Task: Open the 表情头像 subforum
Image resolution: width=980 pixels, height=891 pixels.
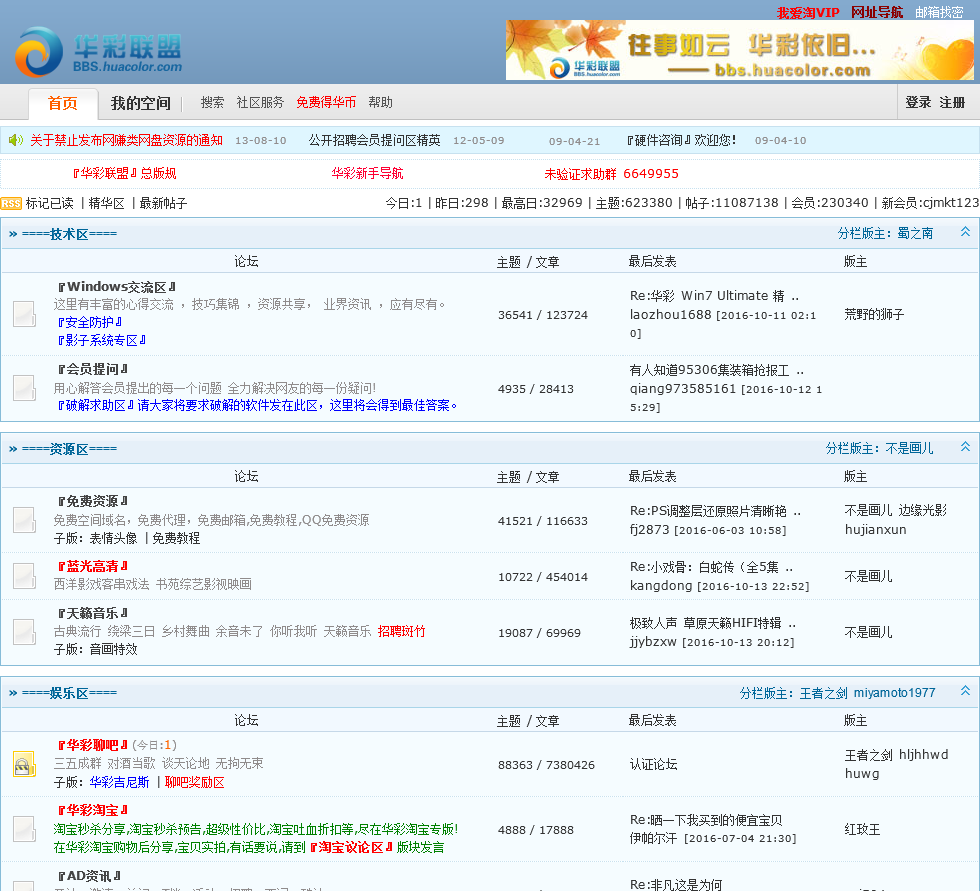Action: pos(113,538)
